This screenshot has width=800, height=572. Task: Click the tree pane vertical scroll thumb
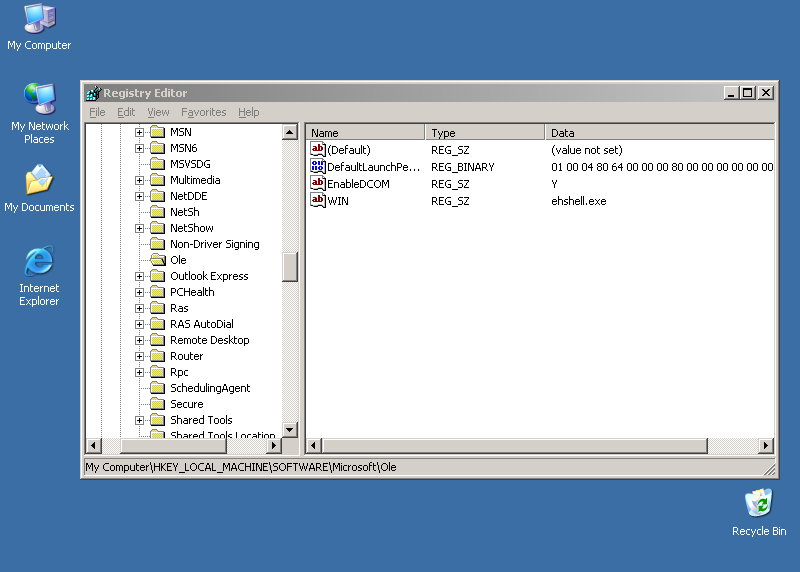290,267
